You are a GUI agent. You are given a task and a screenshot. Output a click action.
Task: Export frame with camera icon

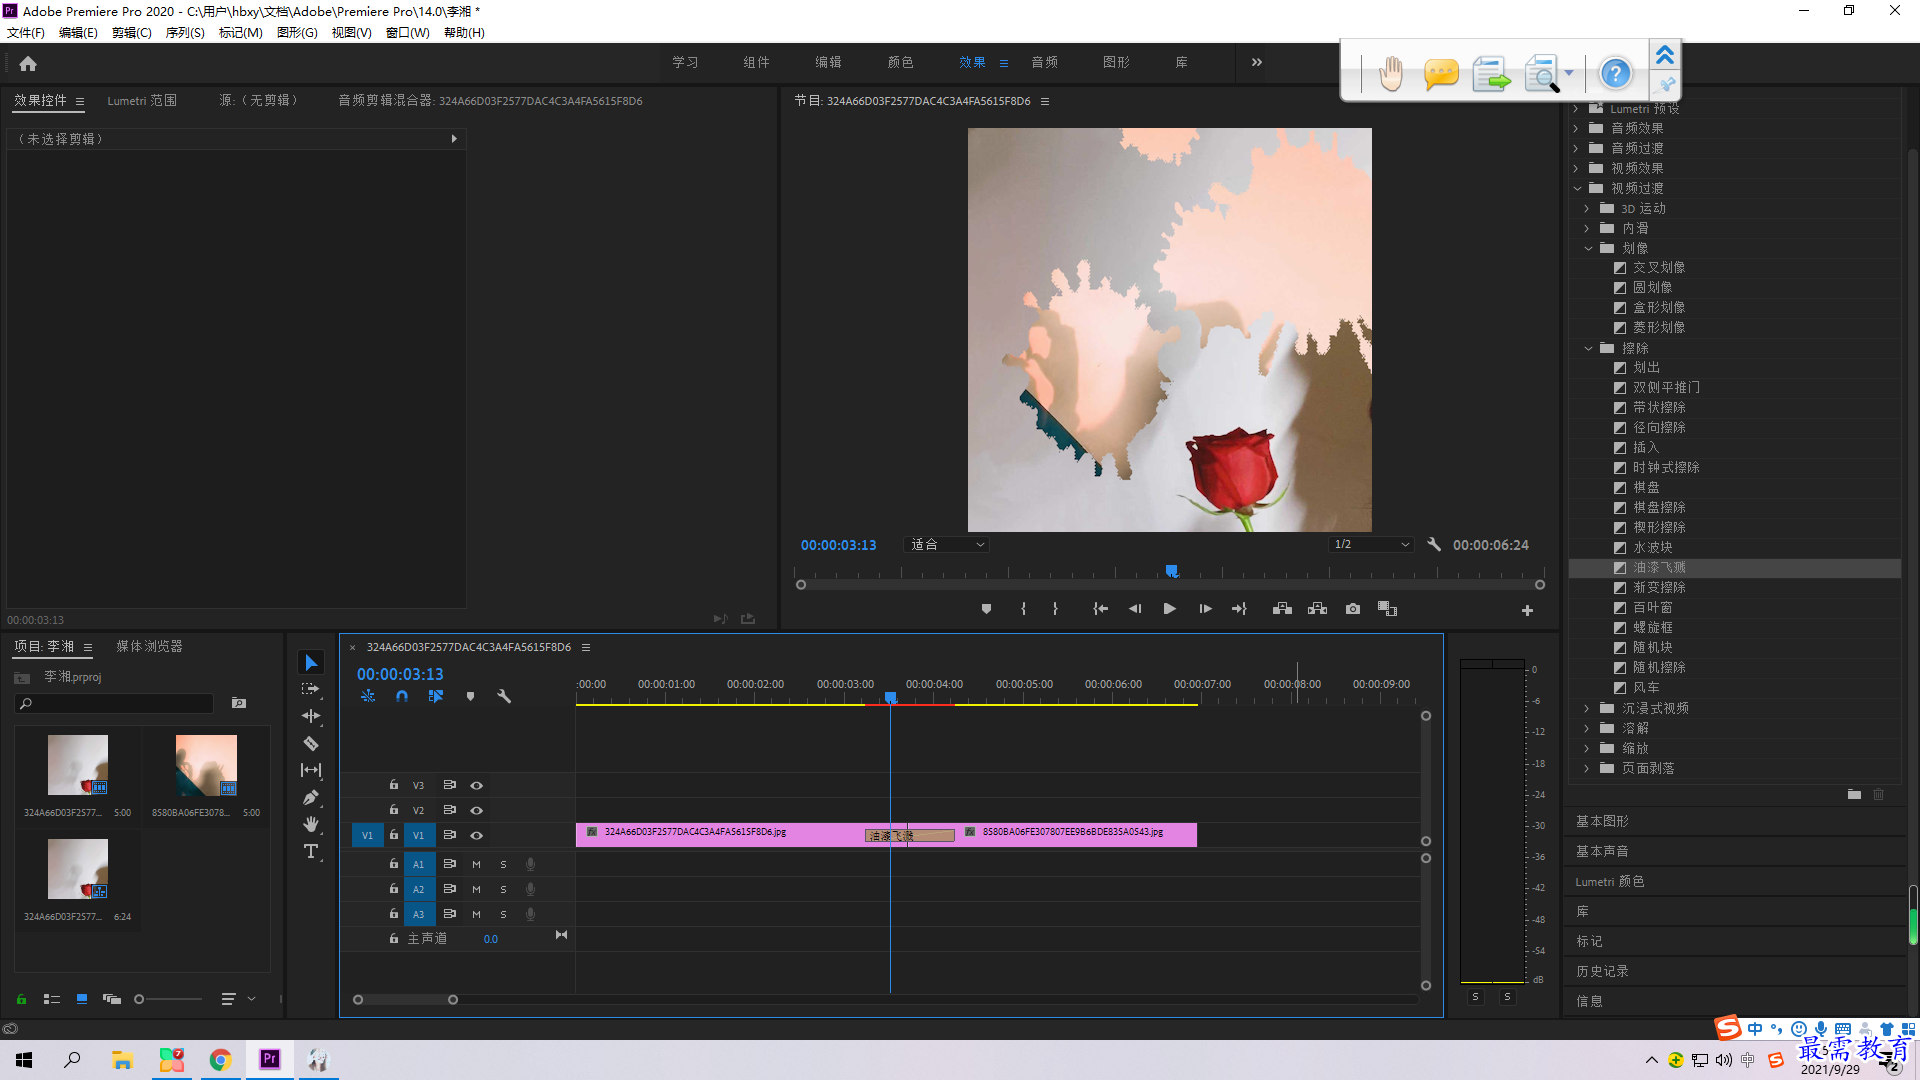click(1353, 609)
